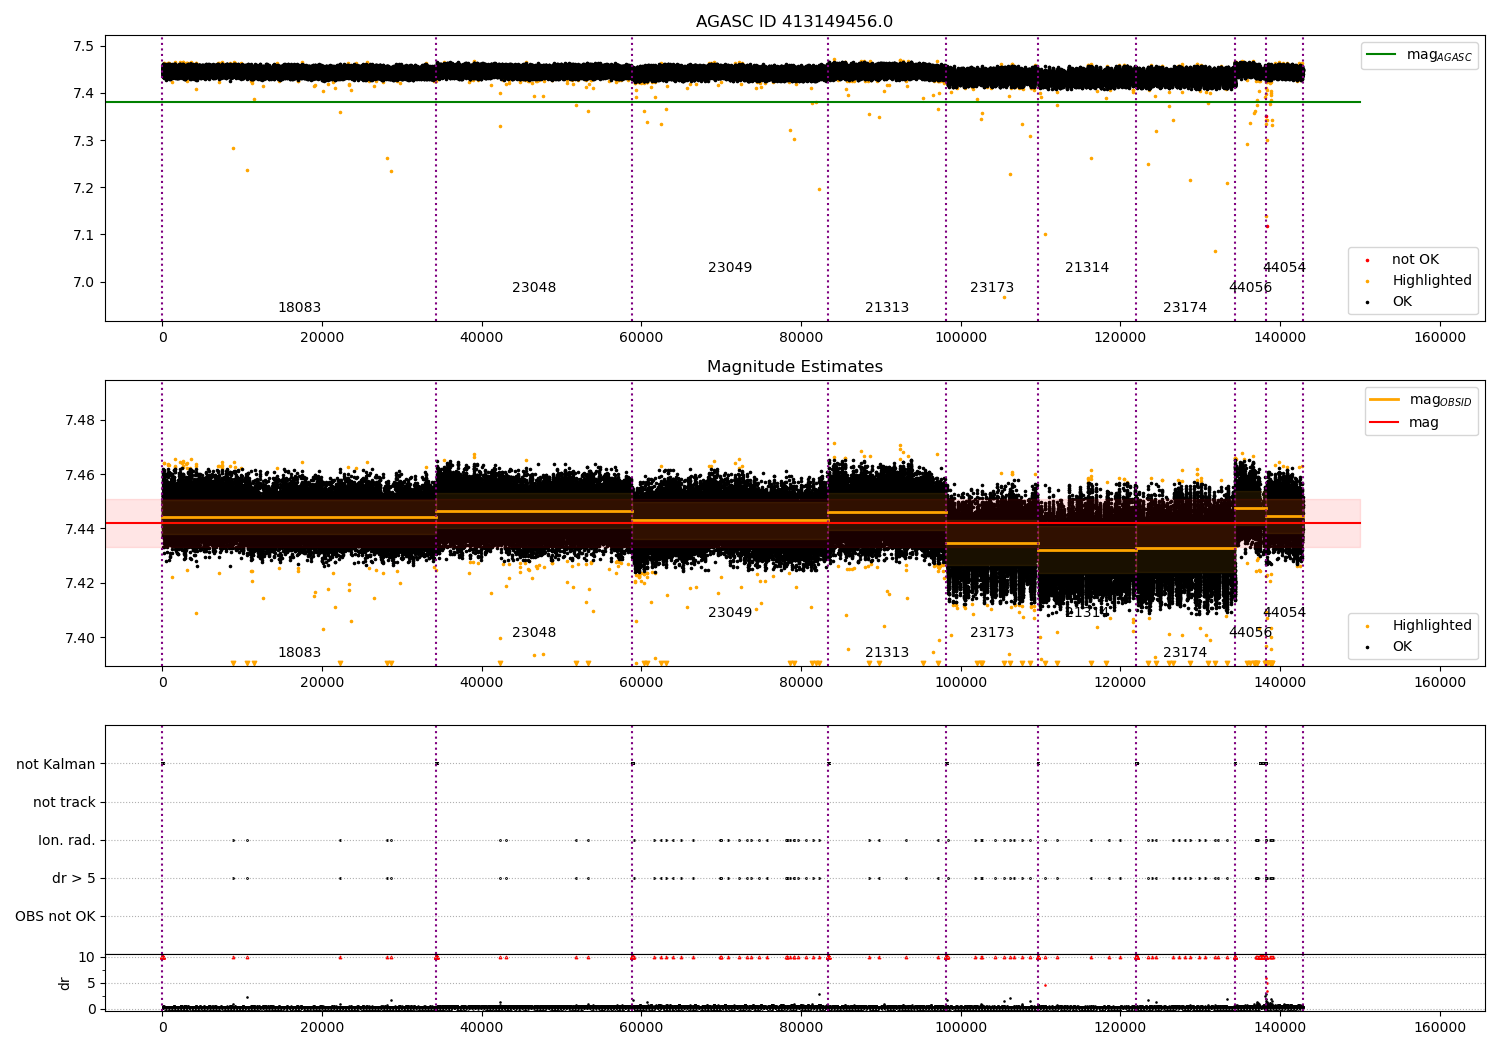Click the 'Ion. rad.' axis label
The height and width of the screenshot is (1050, 1500).
[67, 841]
